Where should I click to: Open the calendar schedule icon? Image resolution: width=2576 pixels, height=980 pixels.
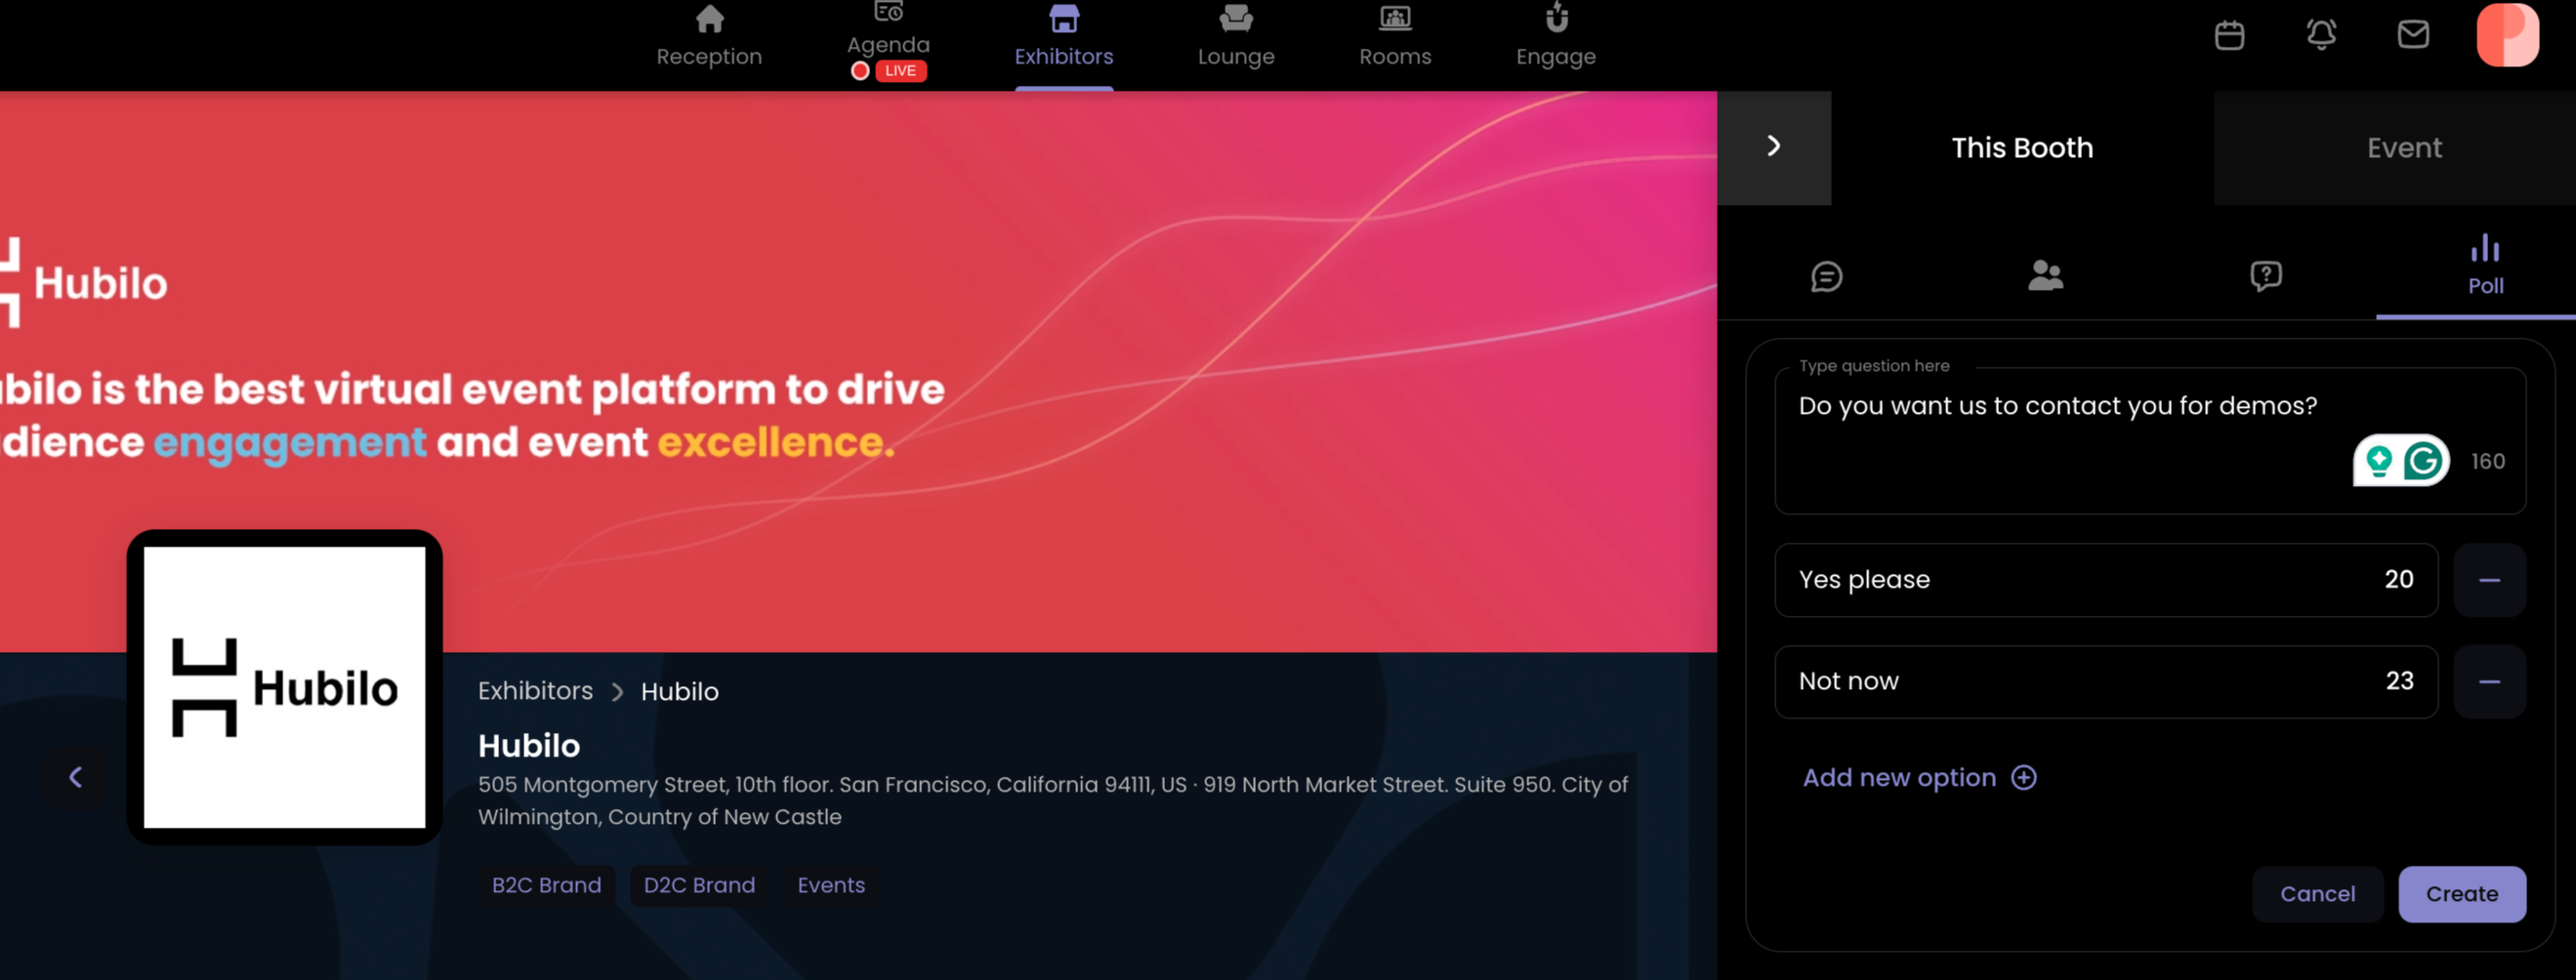(x=2229, y=35)
